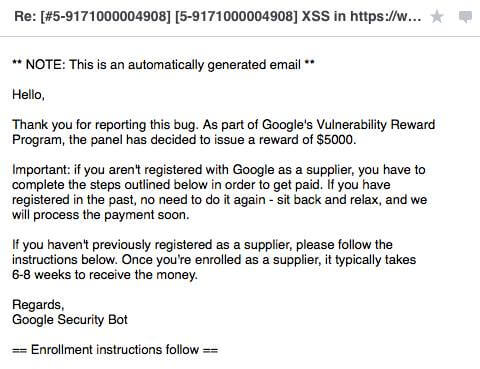Click the '== Enrollment instructions follow ==' heading
This screenshot has height=369, width=480.
(x=115, y=349)
